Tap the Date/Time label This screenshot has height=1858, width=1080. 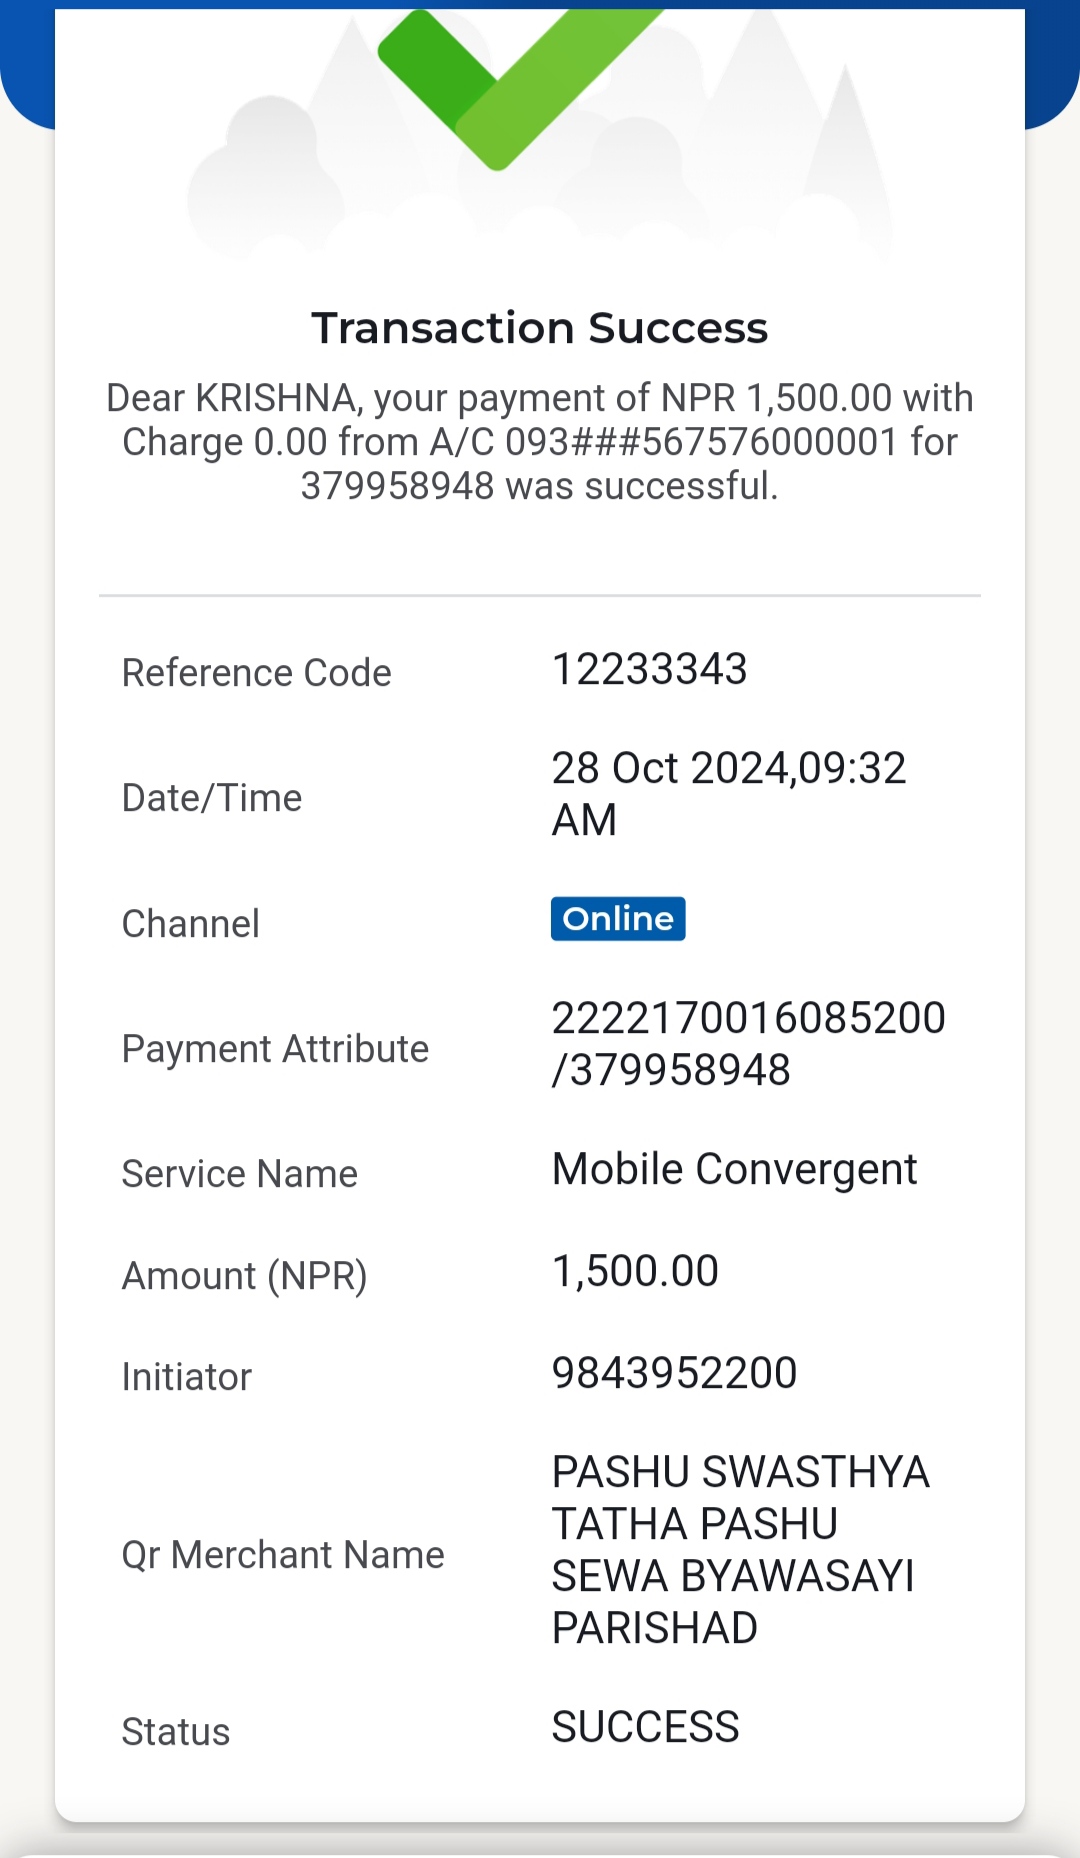pyautogui.click(x=211, y=798)
